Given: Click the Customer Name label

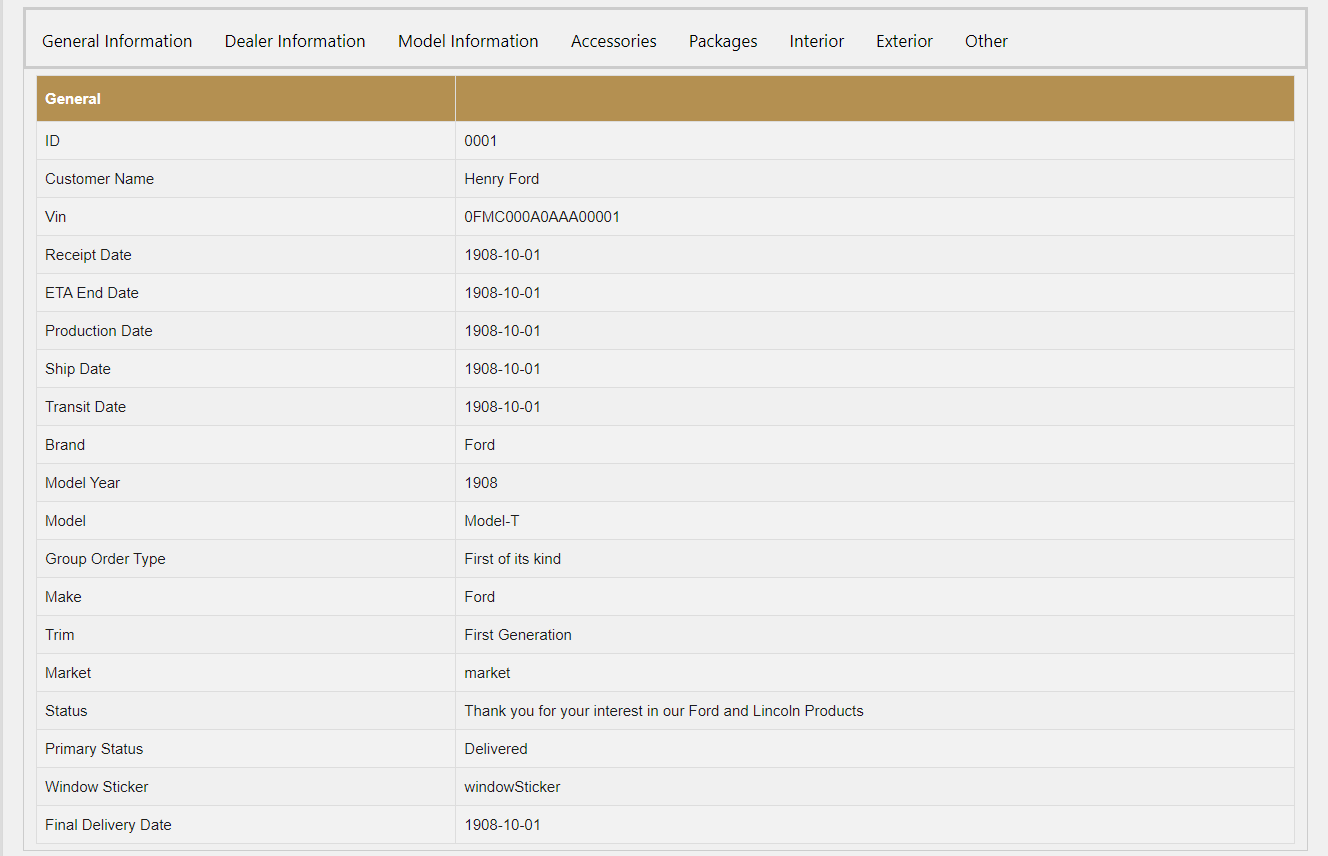Looking at the screenshot, I should coord(100,179).
